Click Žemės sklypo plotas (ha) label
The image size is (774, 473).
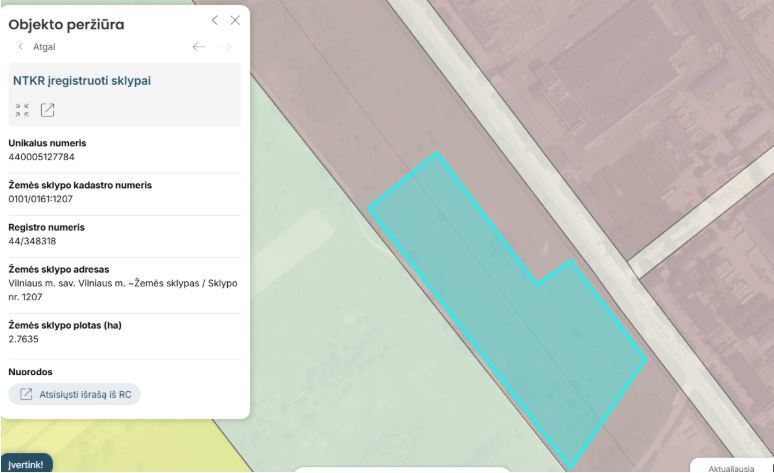tap(65, 325)
